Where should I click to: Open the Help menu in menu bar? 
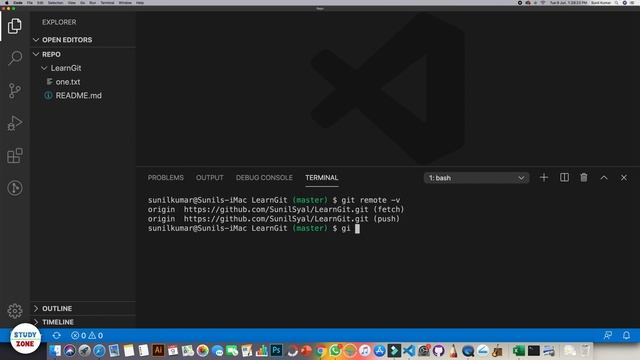coord(140,2)
